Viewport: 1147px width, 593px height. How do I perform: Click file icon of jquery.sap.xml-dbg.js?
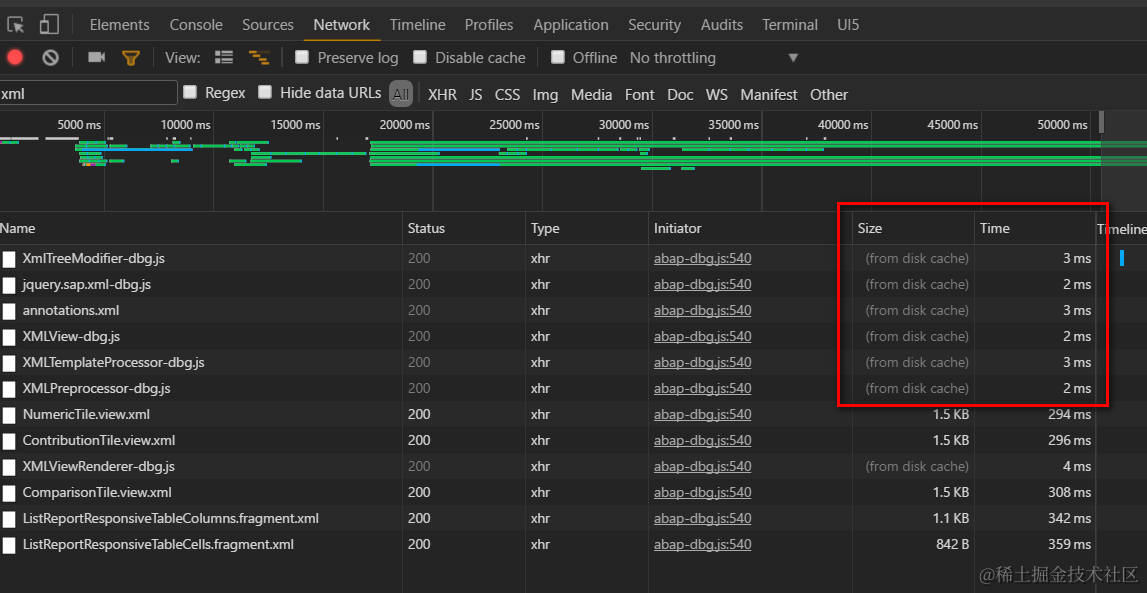(9, 285)
